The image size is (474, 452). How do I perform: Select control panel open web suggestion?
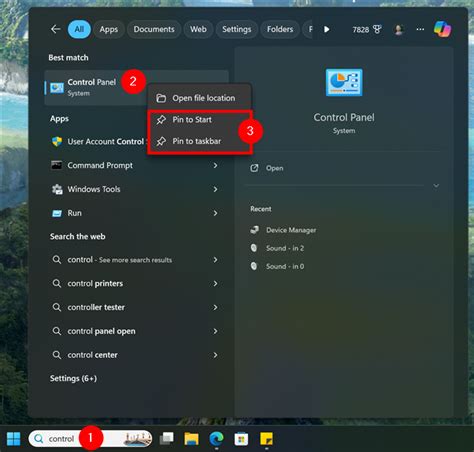pyautogui.click(x=136, y=331)
